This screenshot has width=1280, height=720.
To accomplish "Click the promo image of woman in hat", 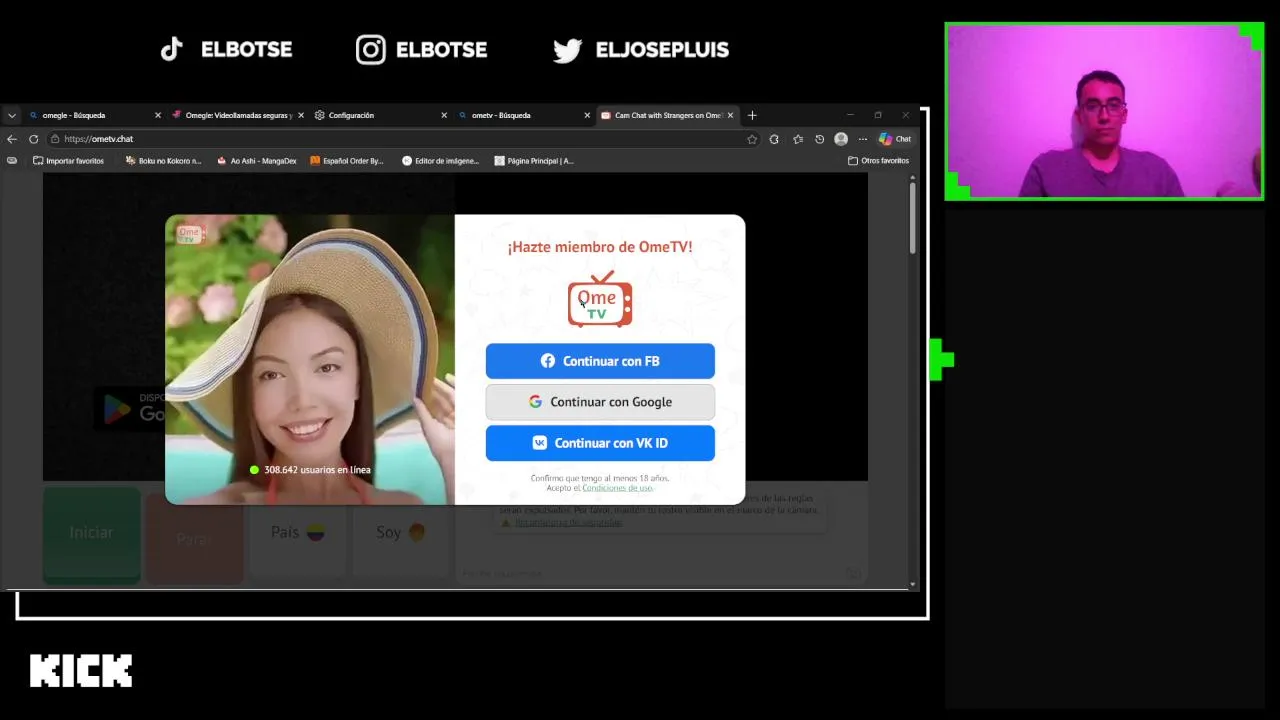I will [x=310, y=360].
